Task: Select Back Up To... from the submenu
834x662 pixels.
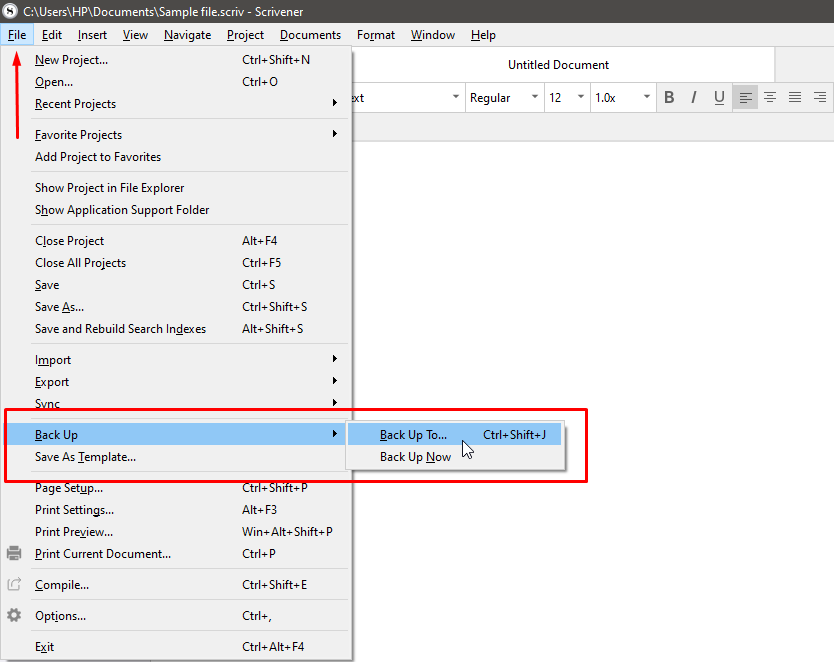Action: pos(411,434)
